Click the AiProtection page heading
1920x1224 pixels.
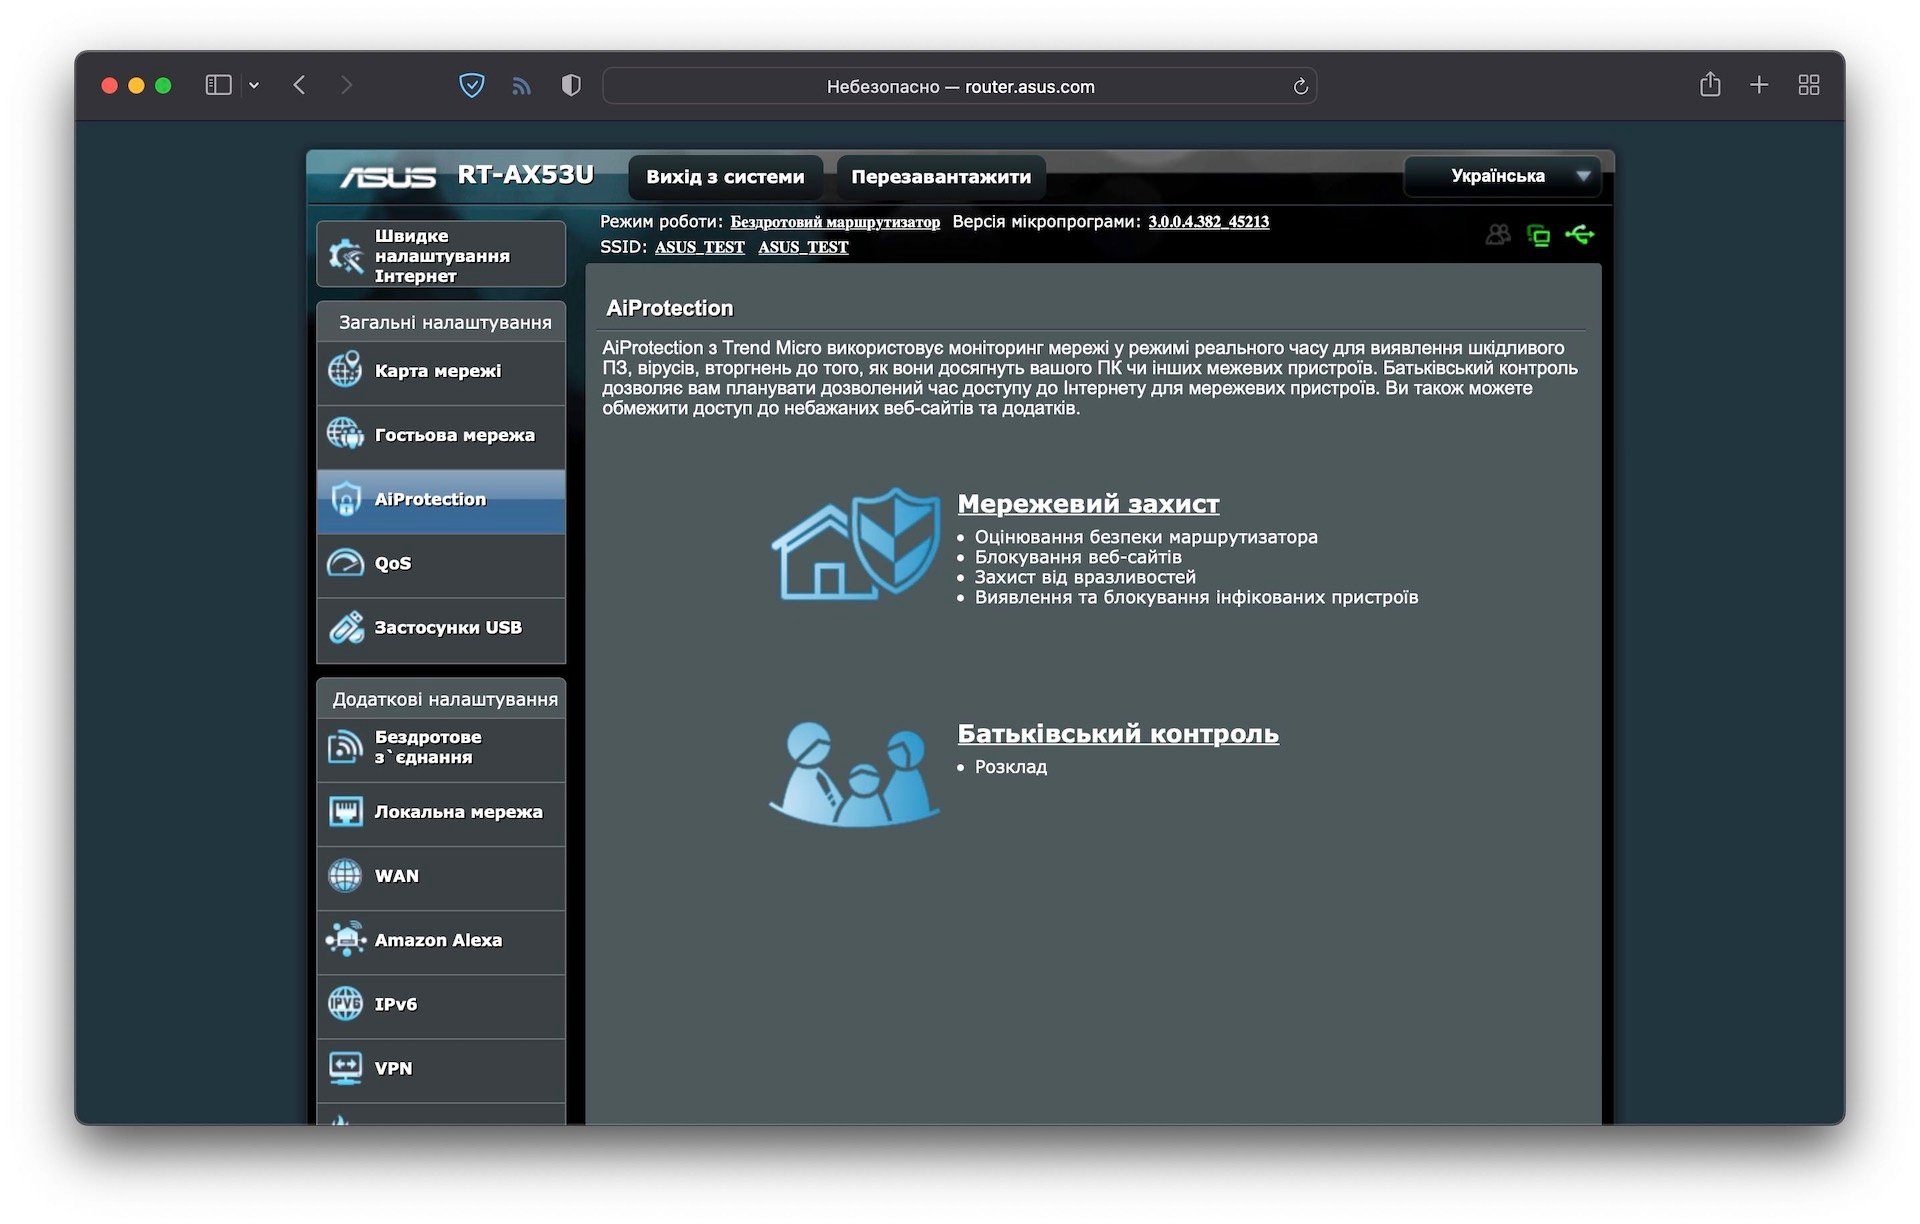(669, 309)
